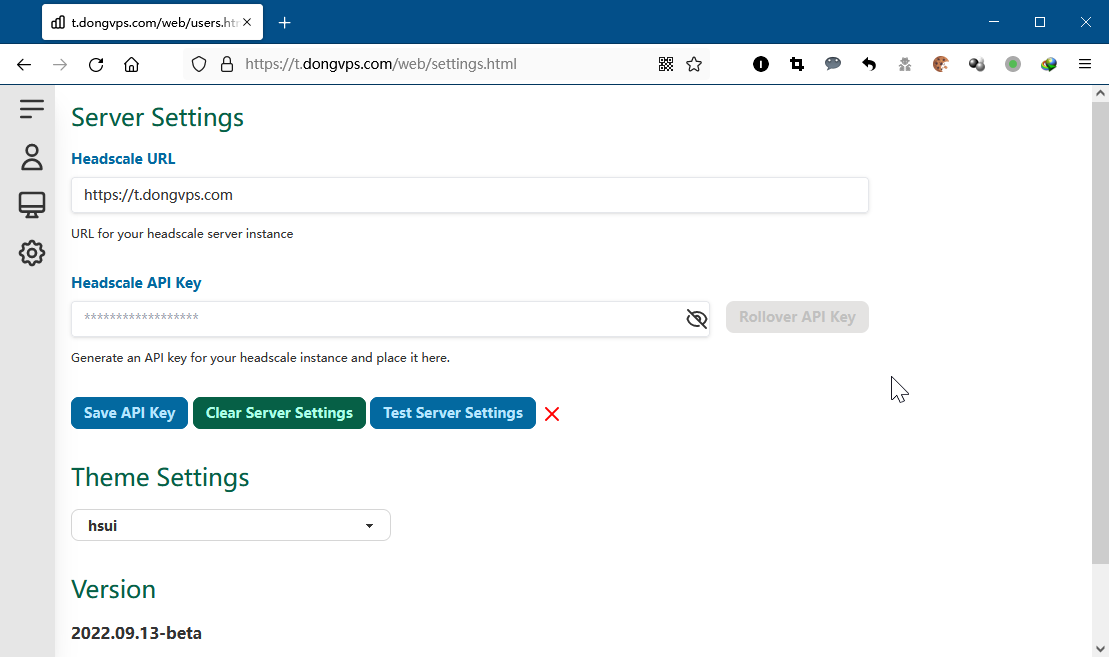Open the Users page from the sidebar

31,157
